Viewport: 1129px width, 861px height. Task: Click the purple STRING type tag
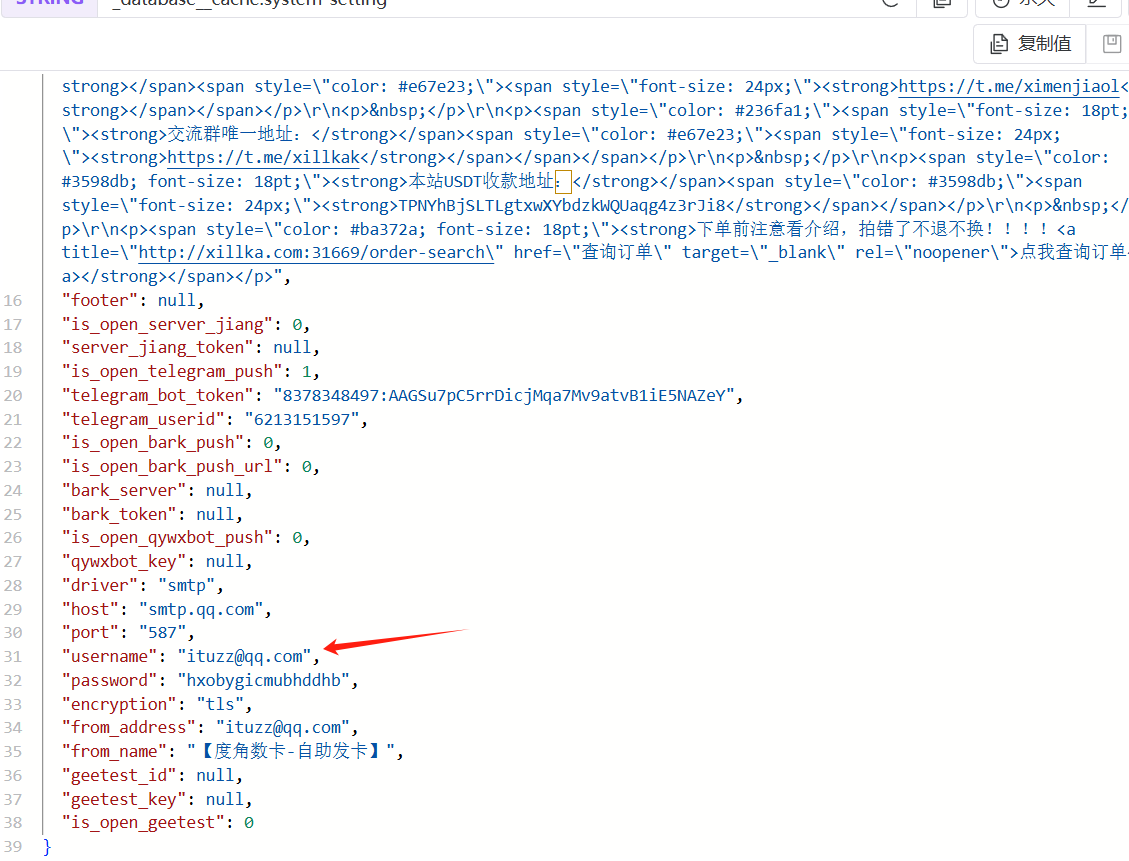(x=48, y=3)
